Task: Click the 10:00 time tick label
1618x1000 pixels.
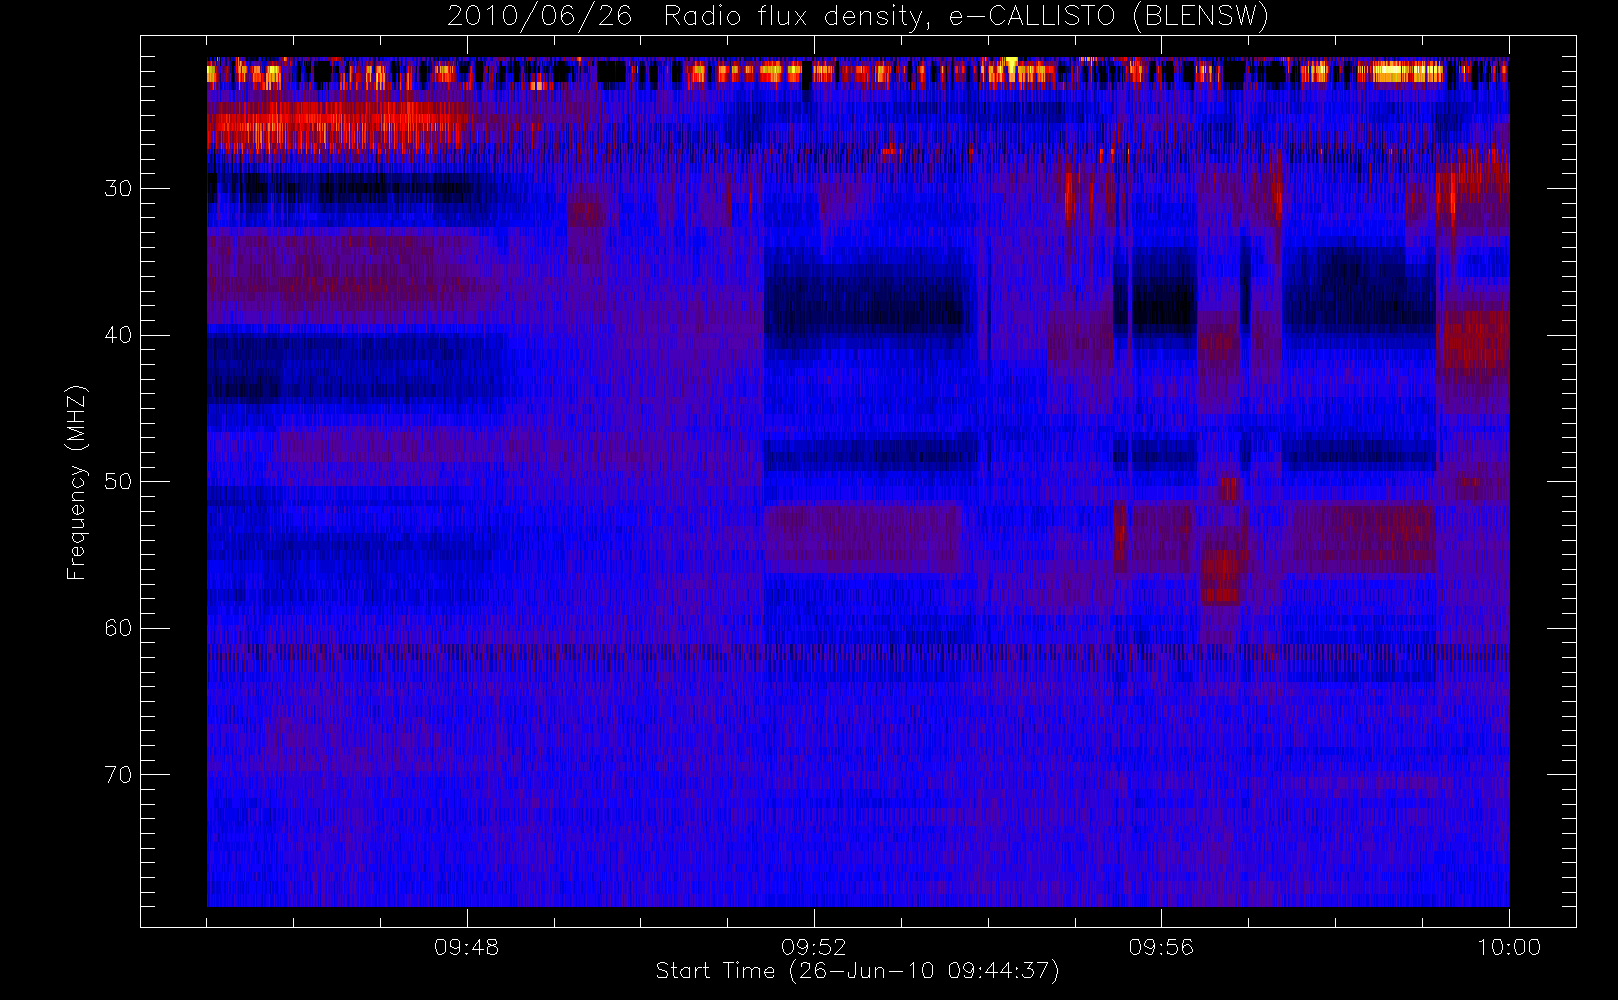Action: [x=1509, y=947]
